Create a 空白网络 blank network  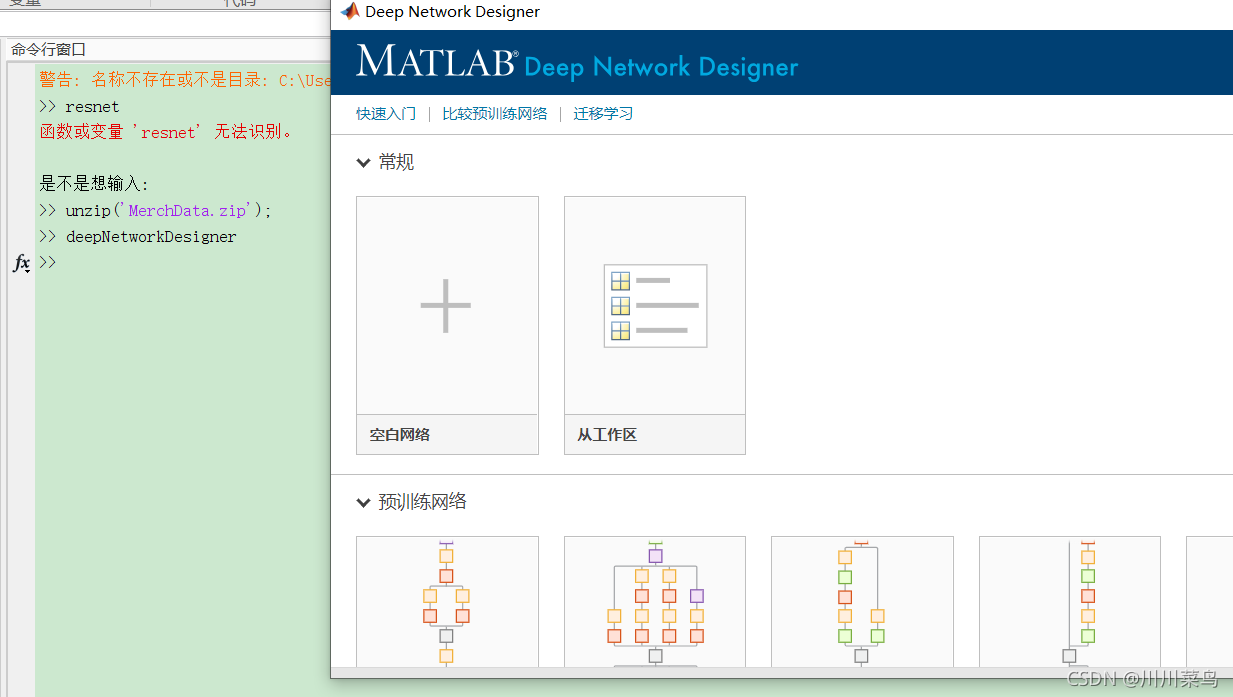click(x=447, y=325)
